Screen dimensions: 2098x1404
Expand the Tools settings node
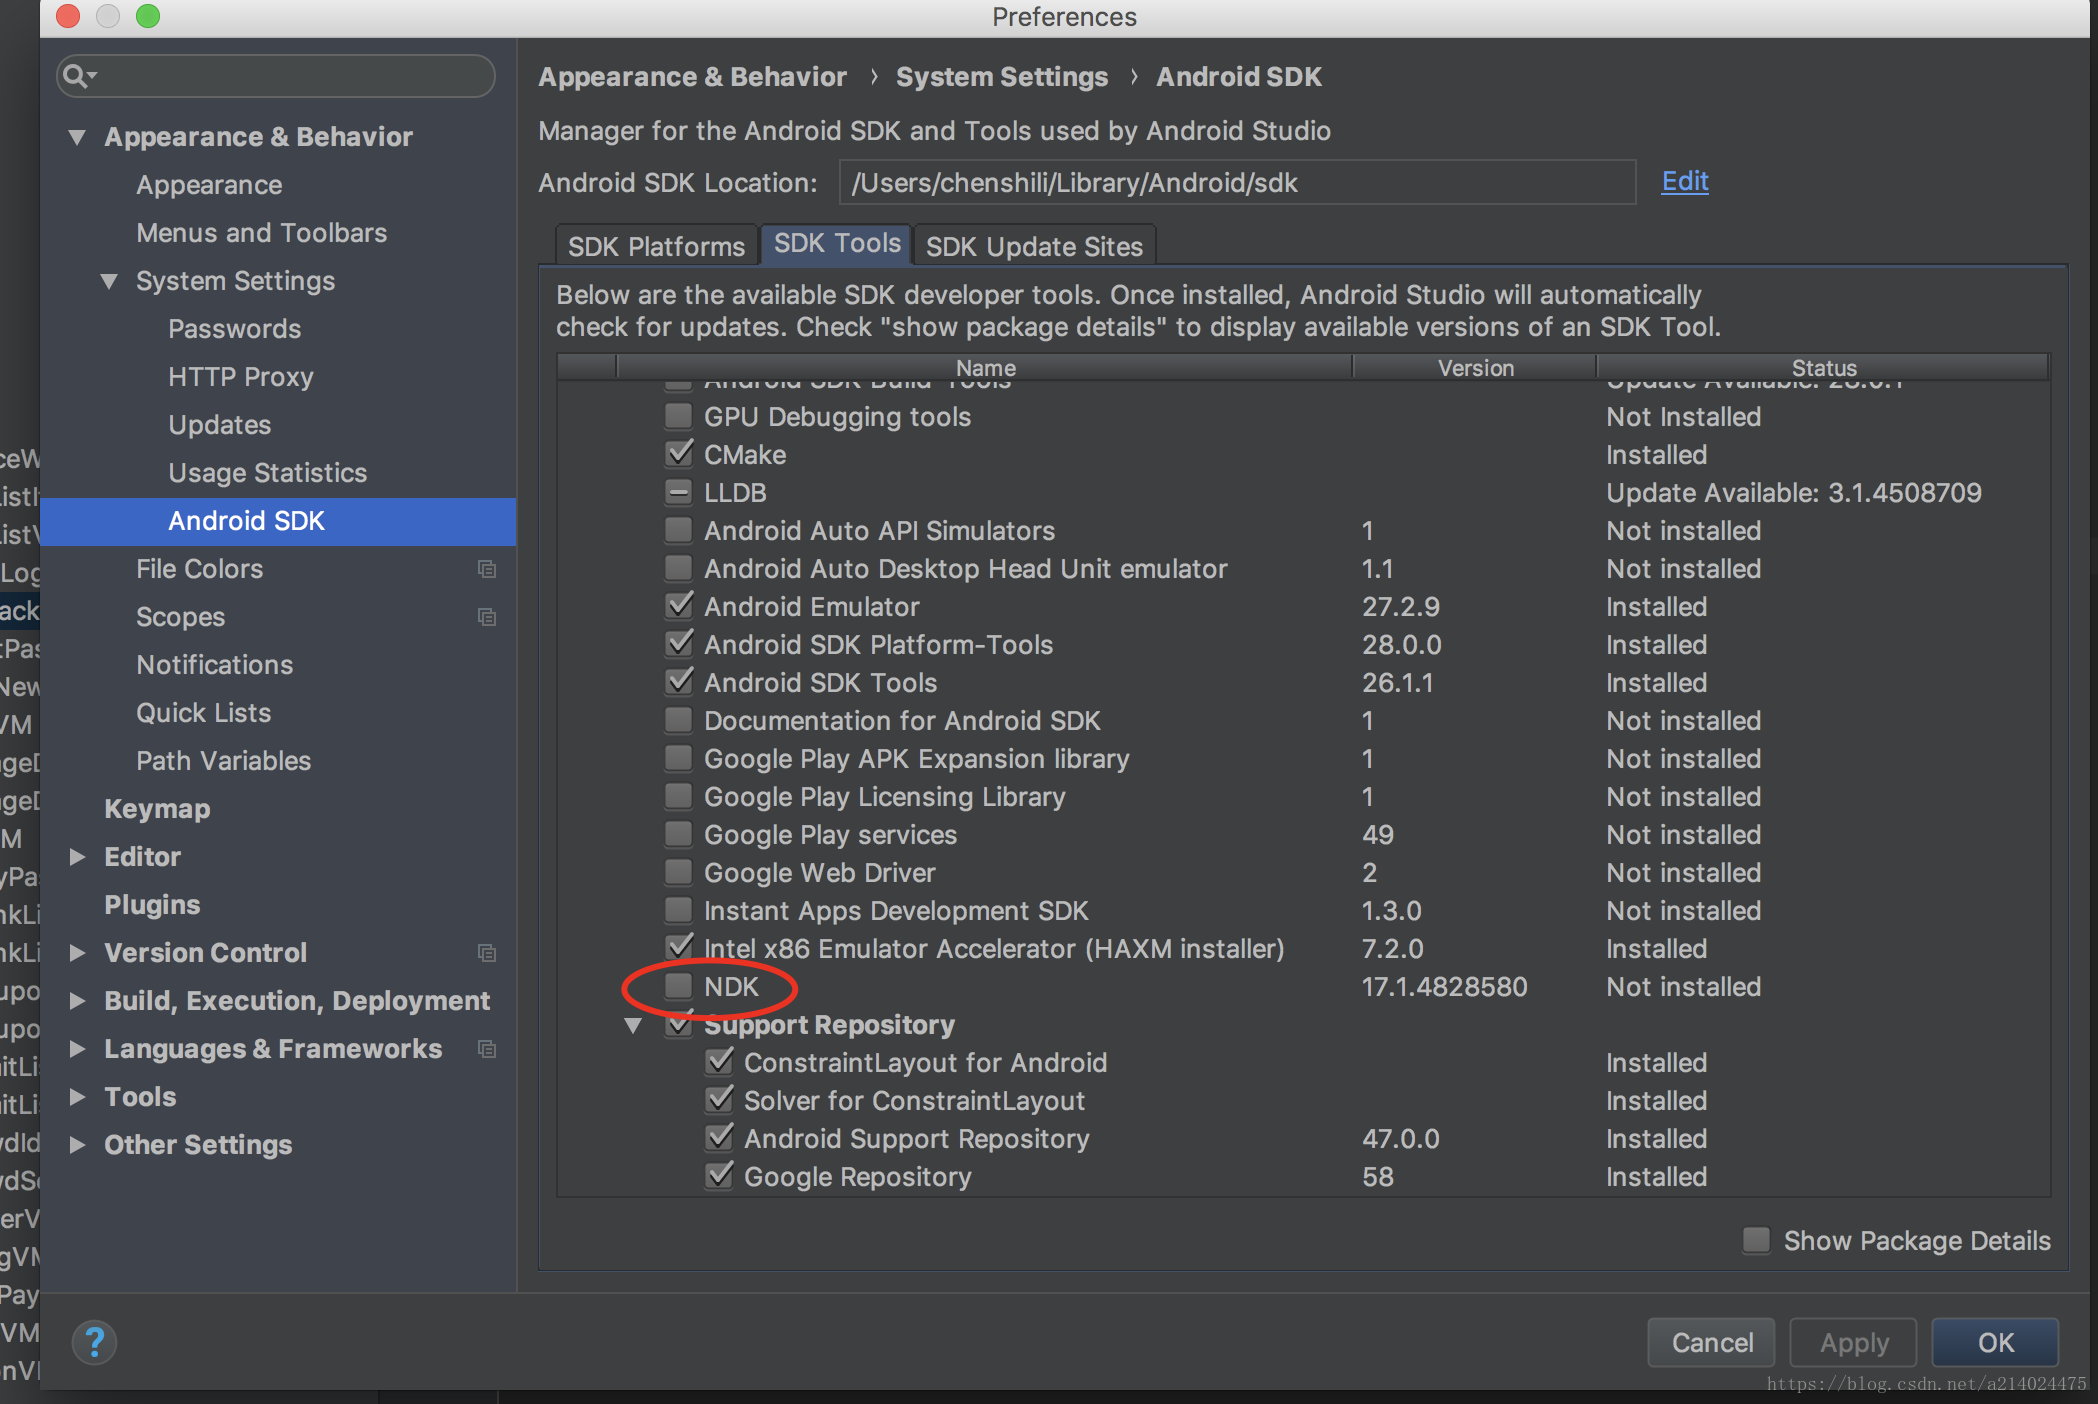tap(77, 1097)
